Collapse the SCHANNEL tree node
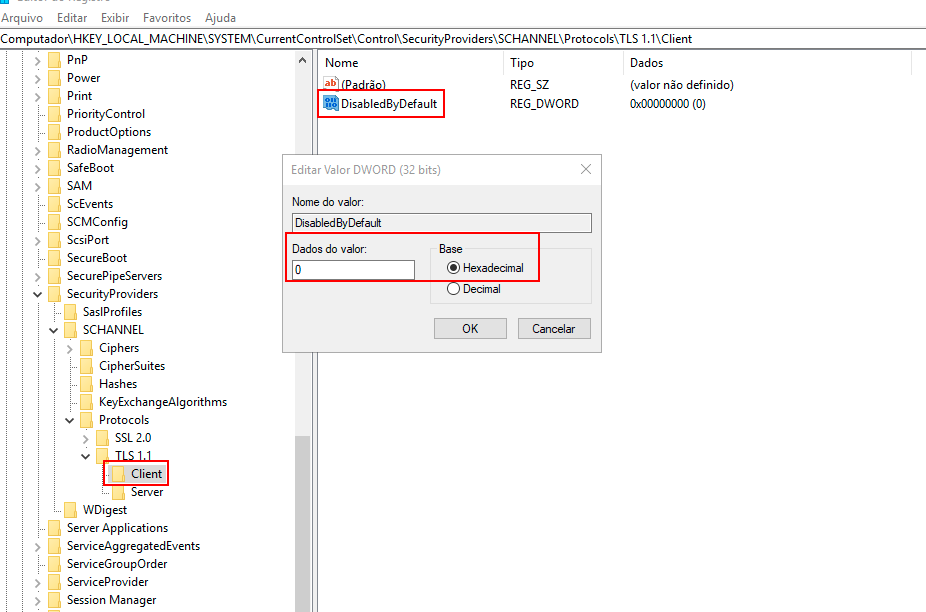This screenshot has width=926, height=612. click(54, 330)
